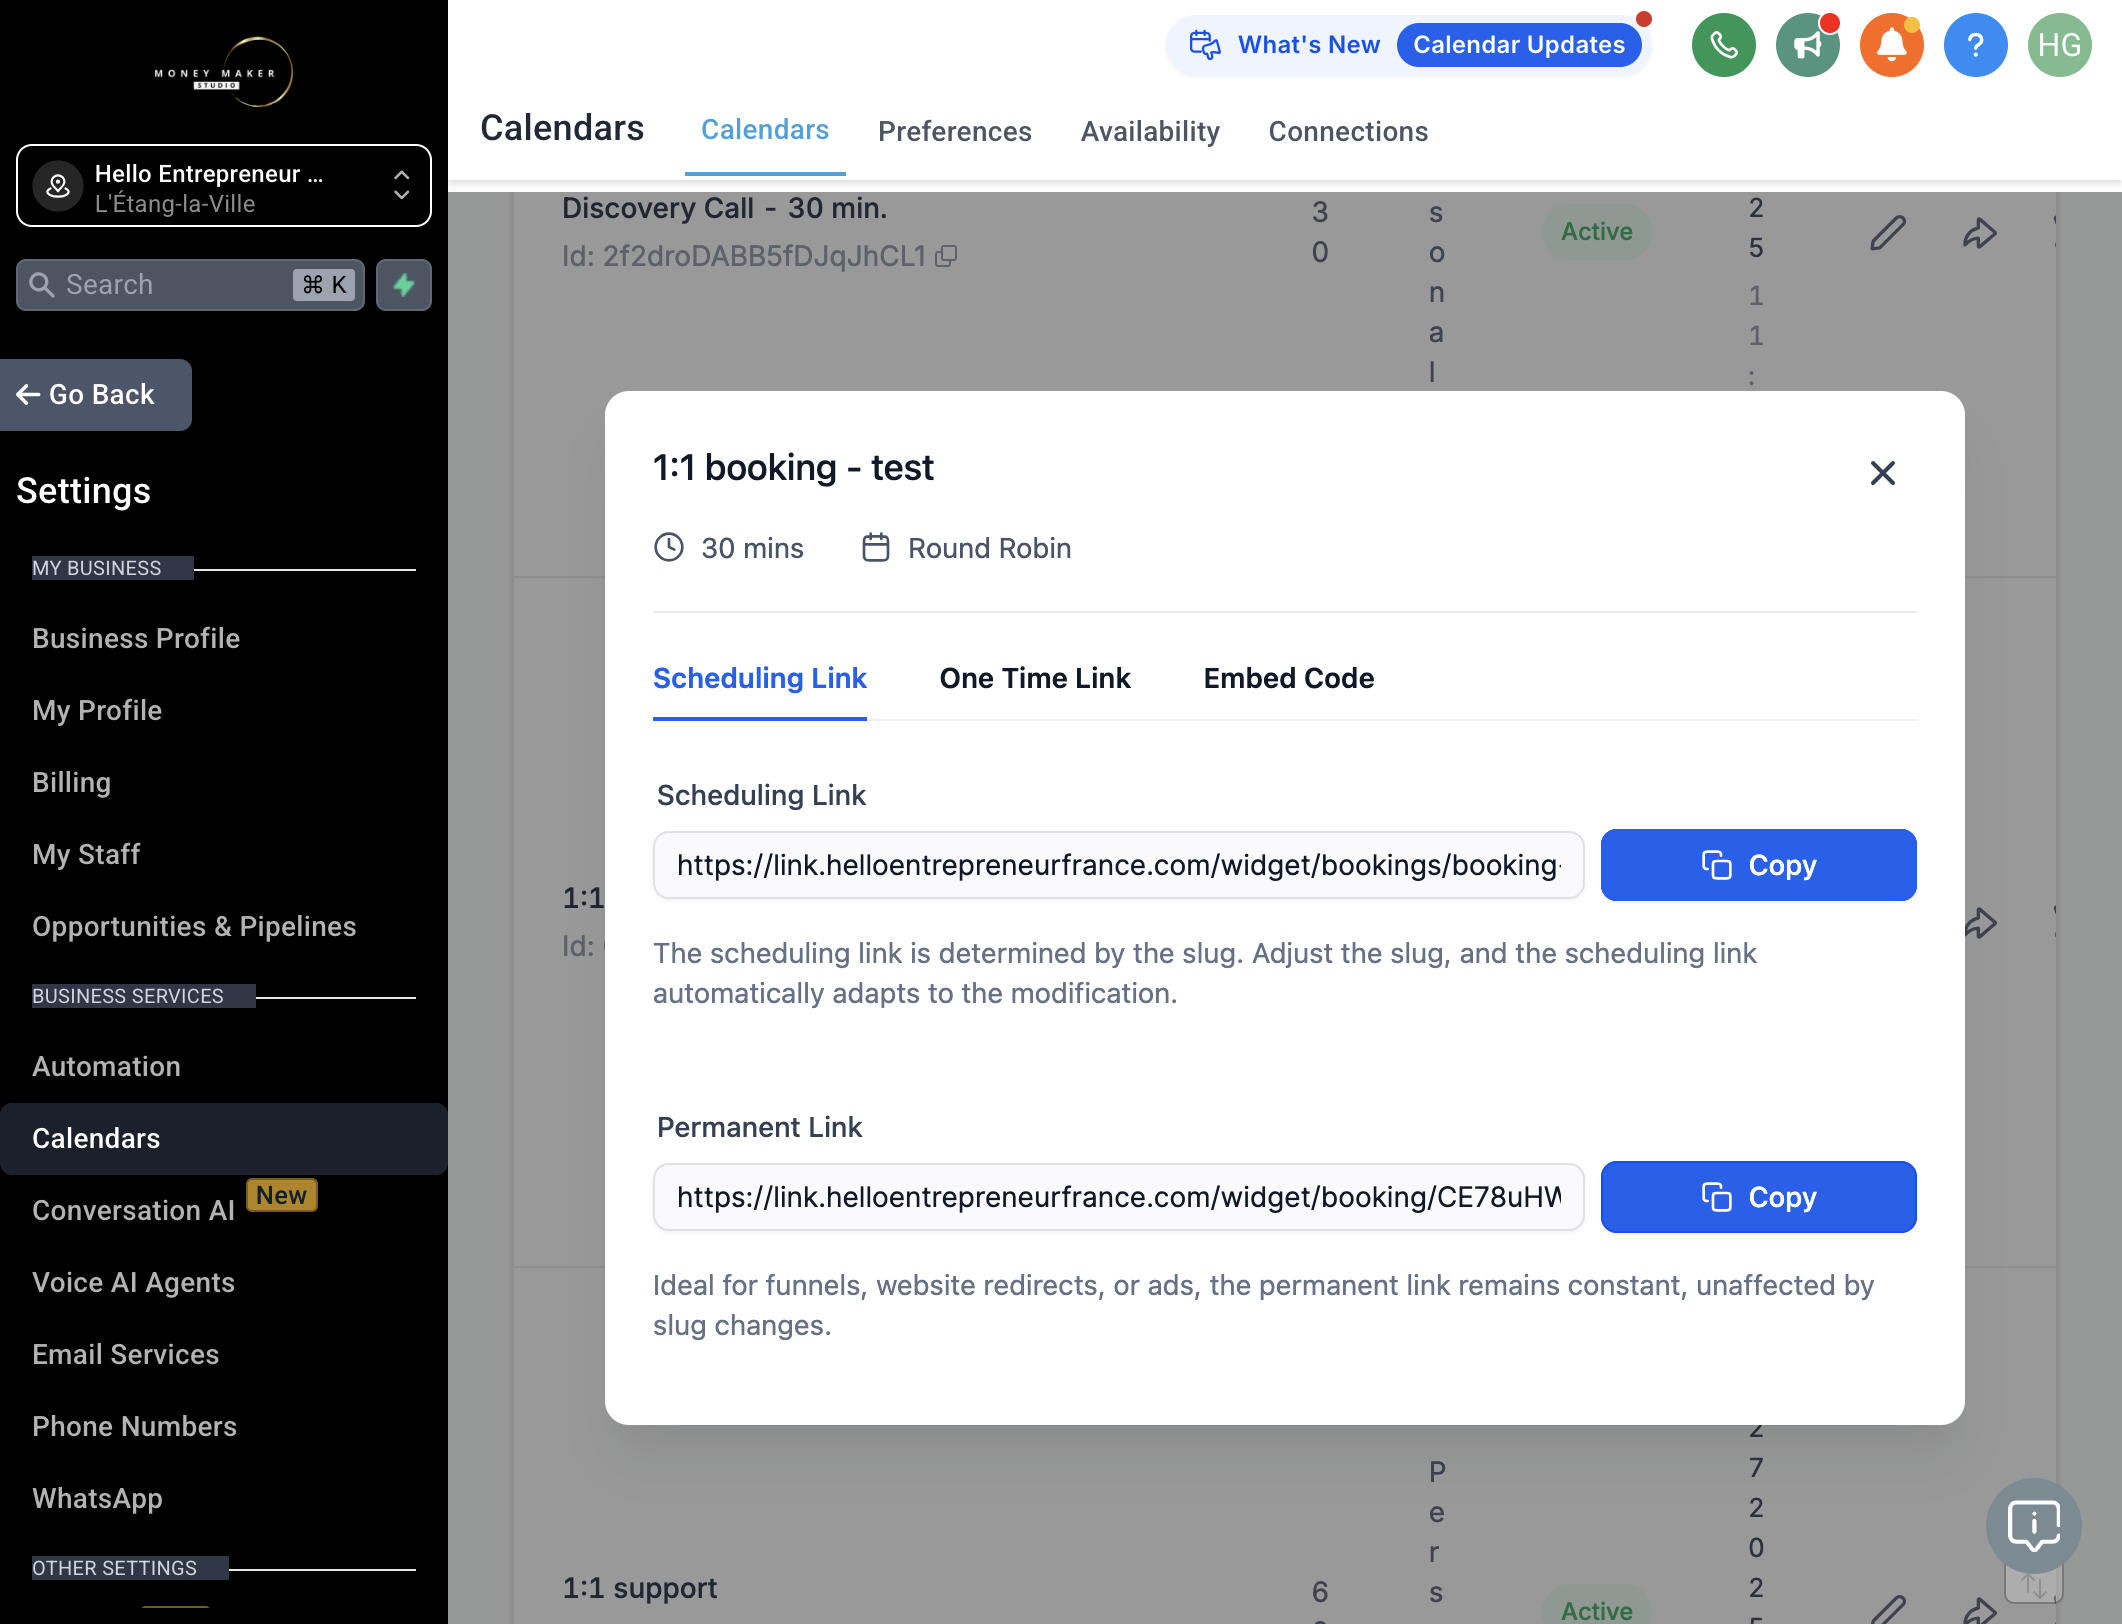The width and height of the screenshot is (2122, 1624).
Task: Switch to the One Time Link tab
Action: click(1035, 678)
